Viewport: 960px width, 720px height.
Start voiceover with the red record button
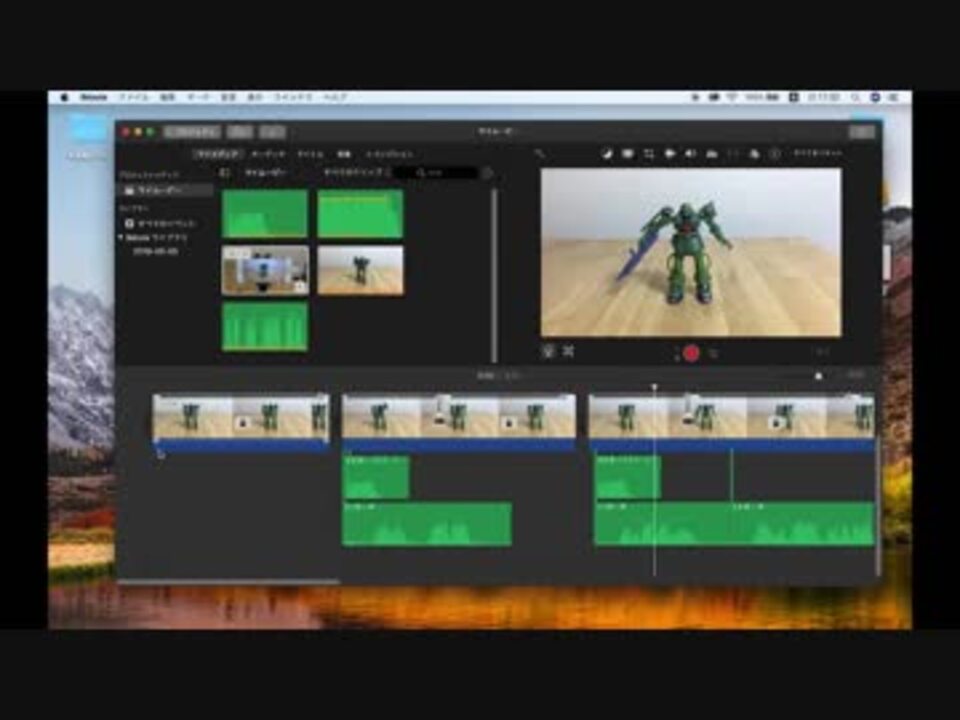(x=691, y=353)
